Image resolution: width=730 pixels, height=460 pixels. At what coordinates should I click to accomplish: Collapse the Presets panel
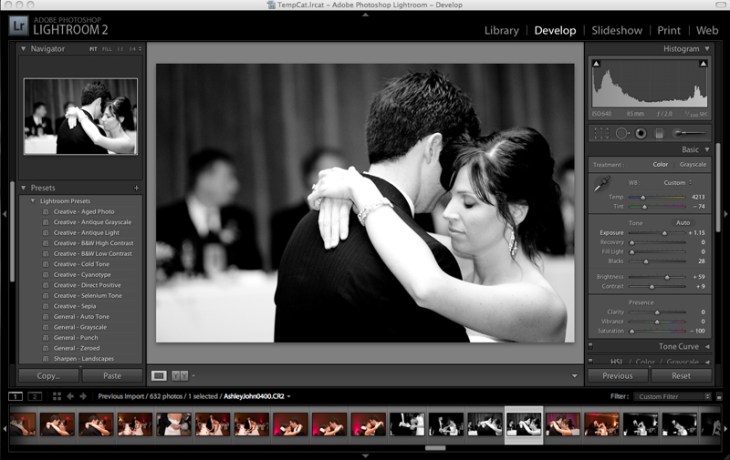23,188
